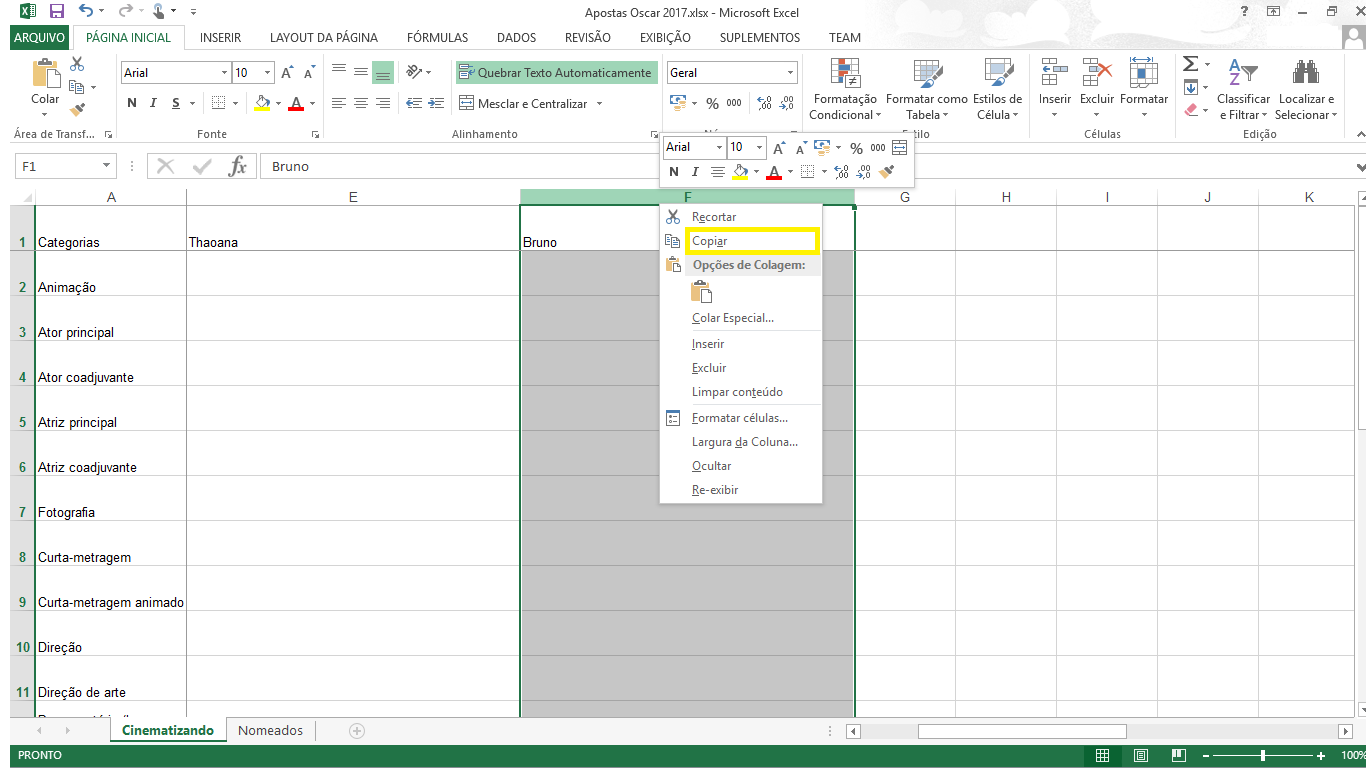Undo last action in quick access toolbar
Screen dimensions: 1366x768
pyautogui.click(x=86, y=12)
